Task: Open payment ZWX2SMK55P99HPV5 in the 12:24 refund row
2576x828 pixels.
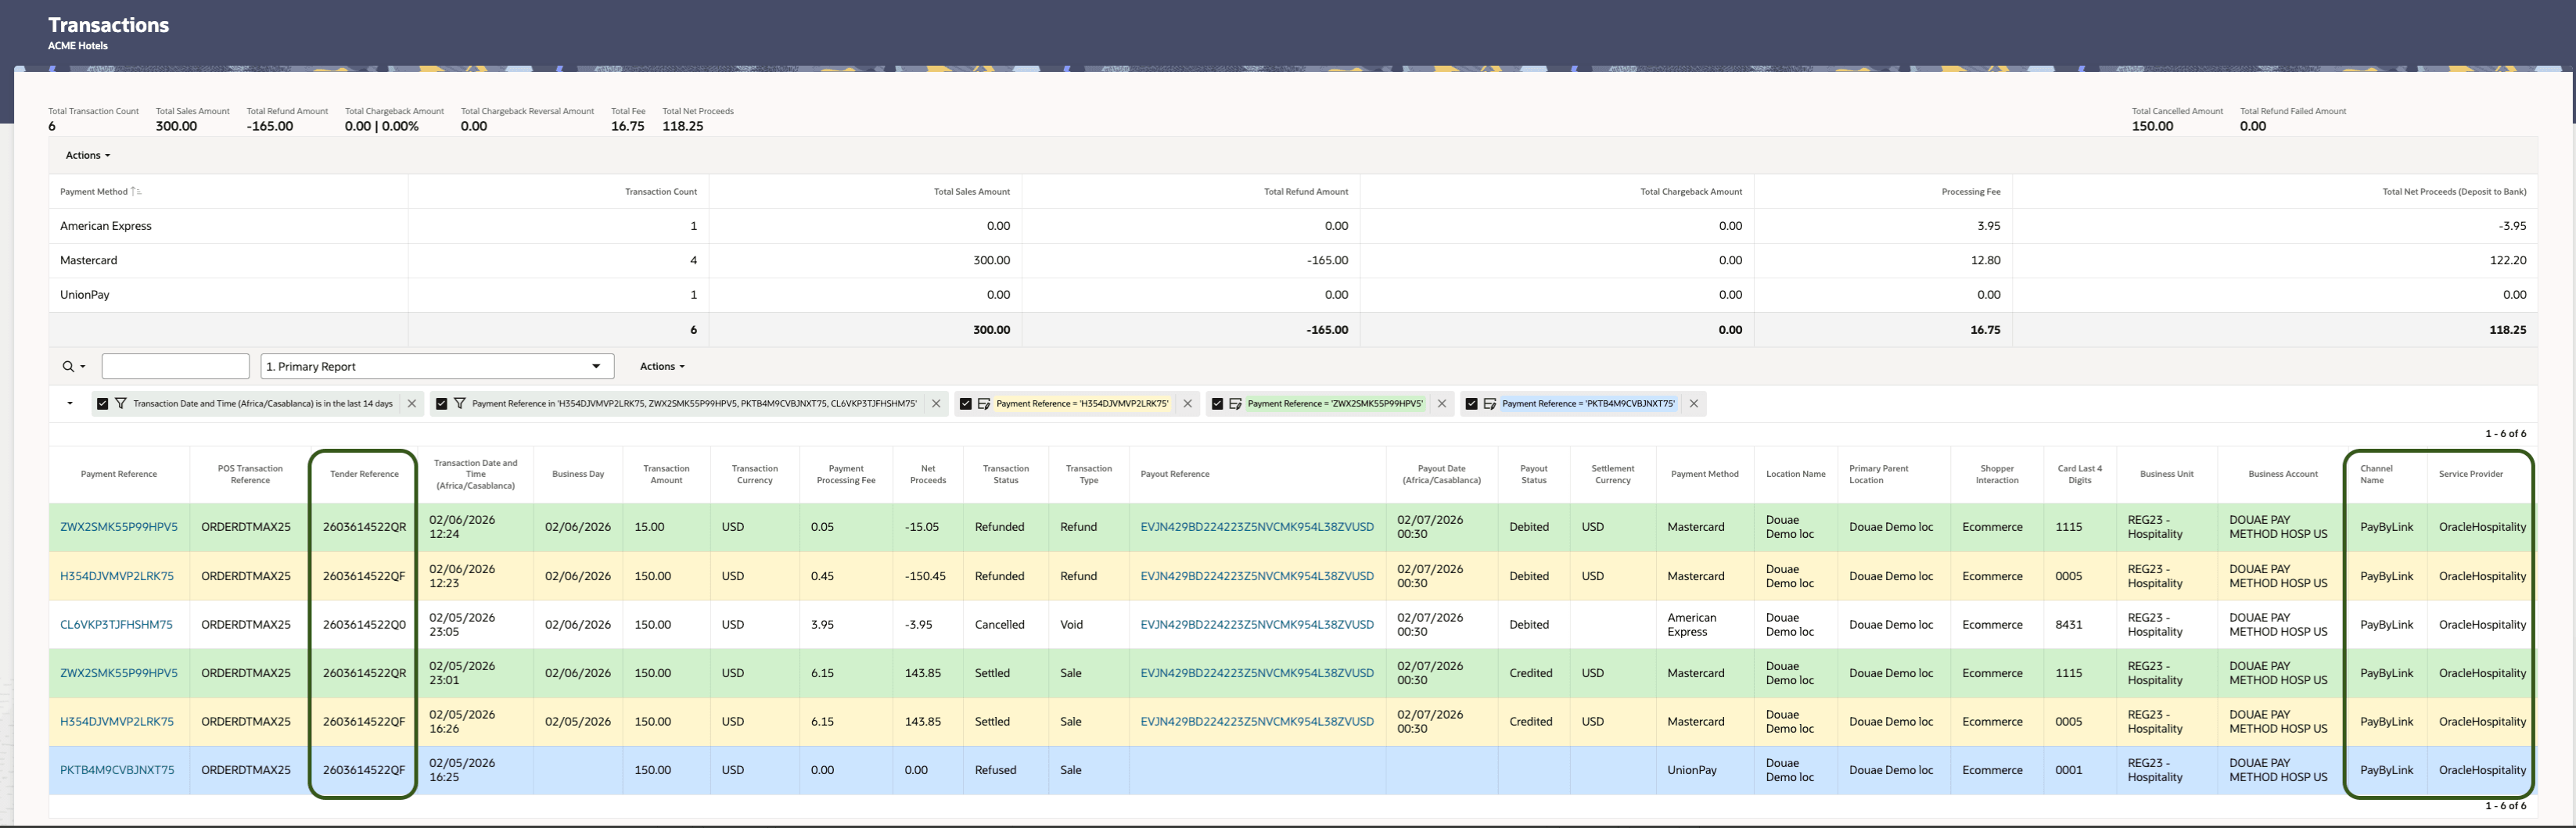Action: 119,527
